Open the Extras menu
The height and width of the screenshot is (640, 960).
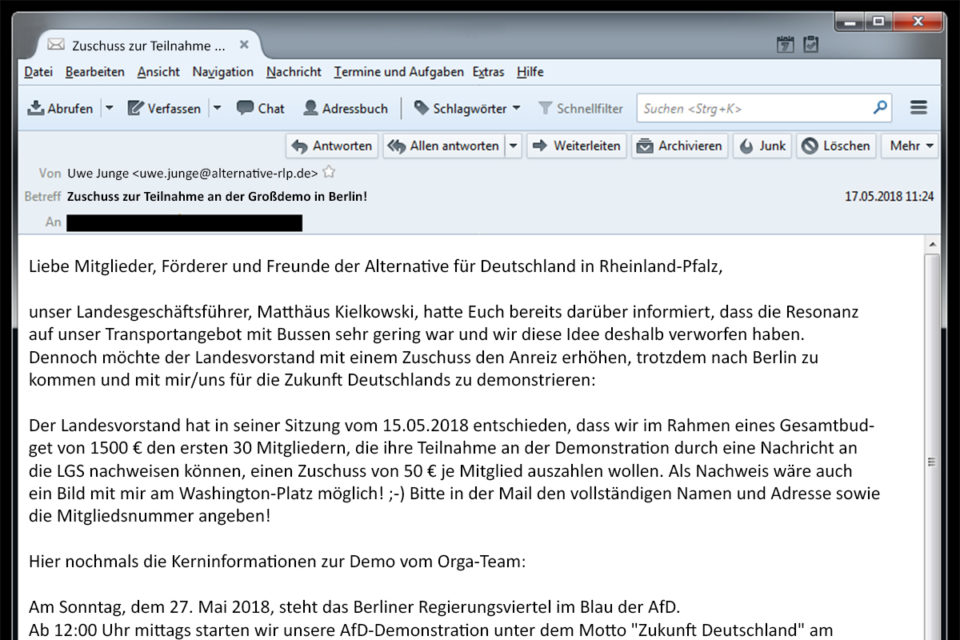coord(489,72)
